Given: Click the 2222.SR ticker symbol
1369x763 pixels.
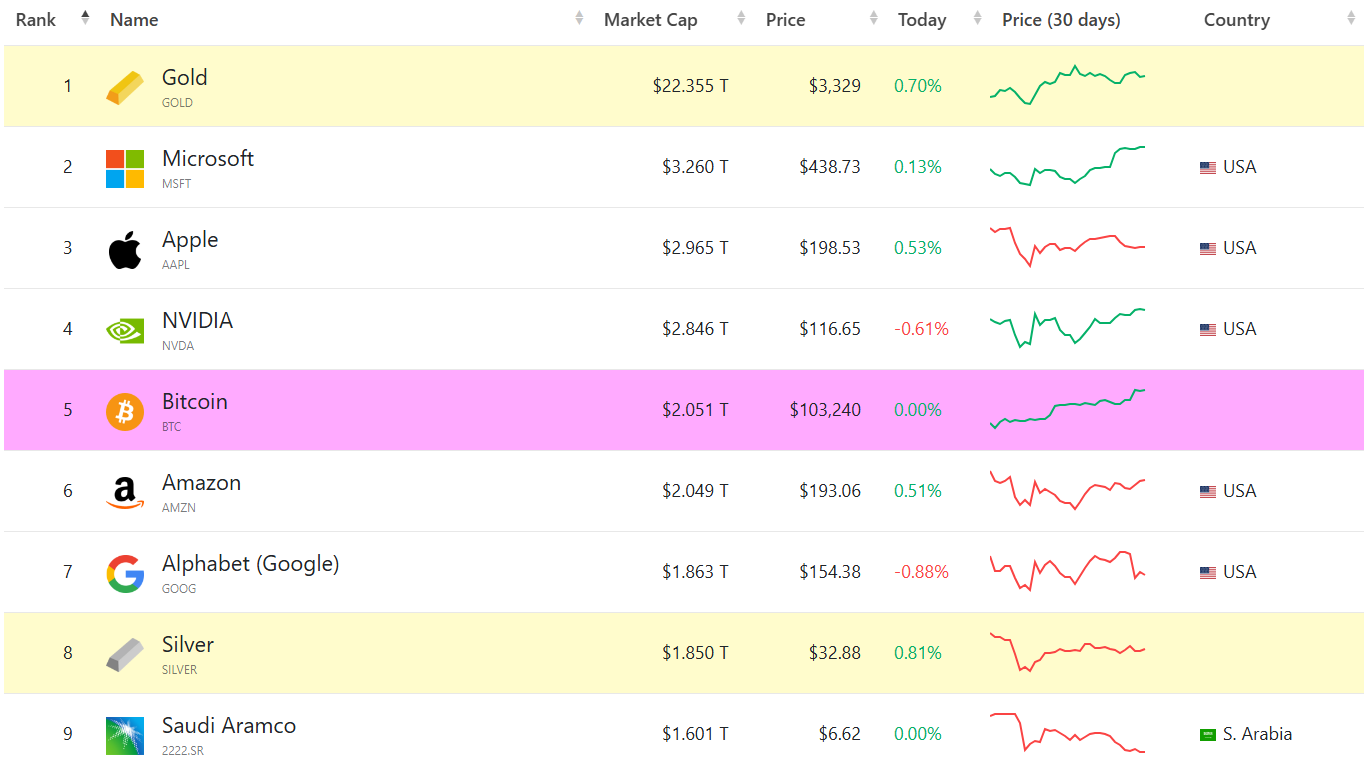Looking at the screenshot, I should tap(183, 751).
